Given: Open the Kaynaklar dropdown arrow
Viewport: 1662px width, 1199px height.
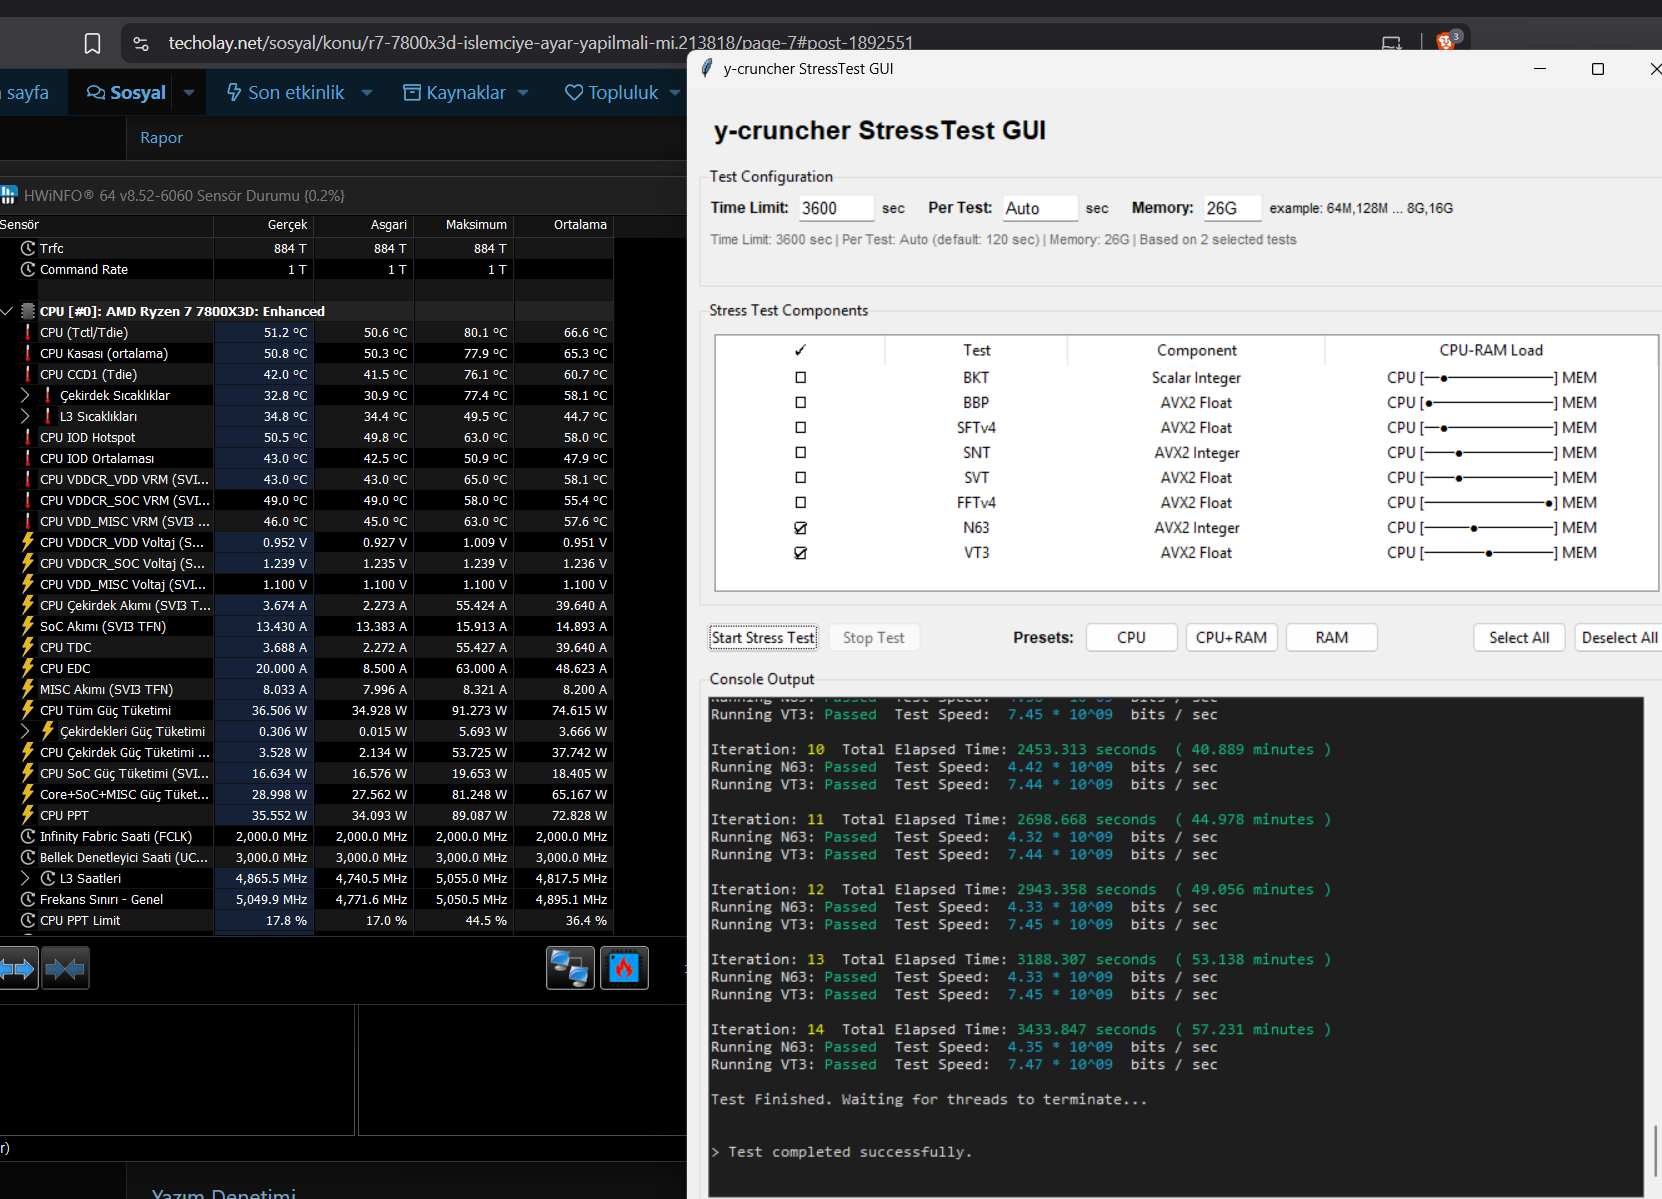Looking at the screenshot, I should (523, 93).
